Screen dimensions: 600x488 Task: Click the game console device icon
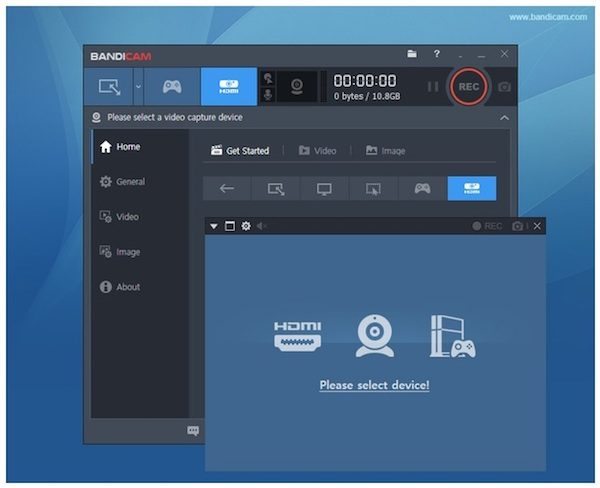coord(453,337)
